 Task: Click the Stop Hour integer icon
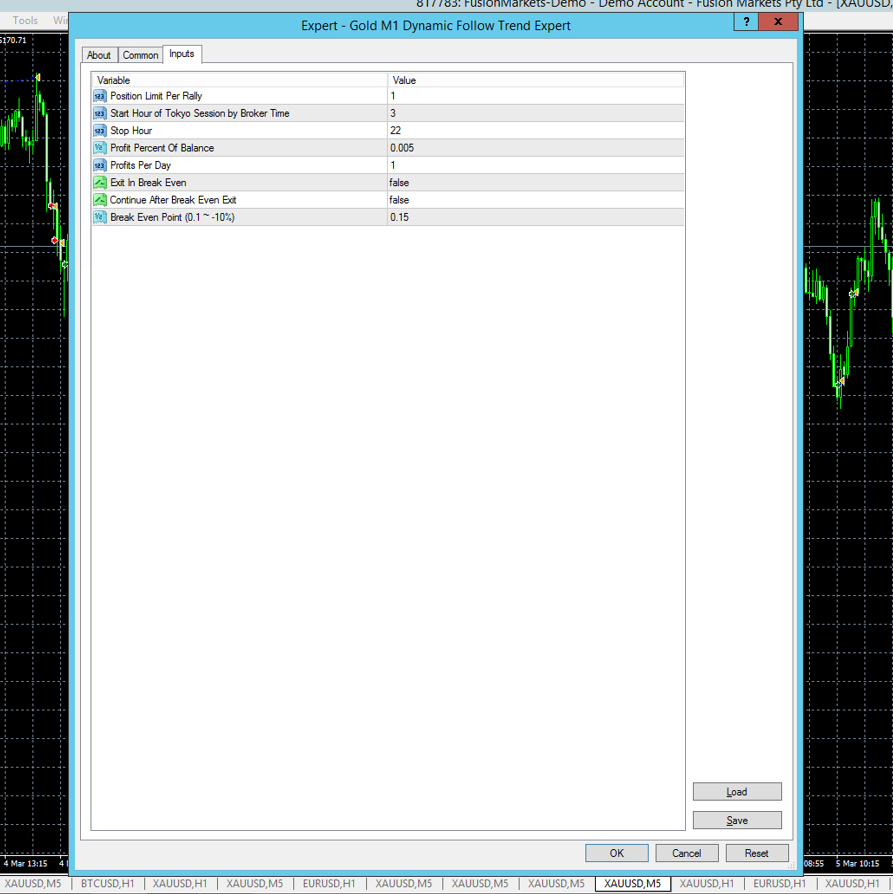[100, 131]
